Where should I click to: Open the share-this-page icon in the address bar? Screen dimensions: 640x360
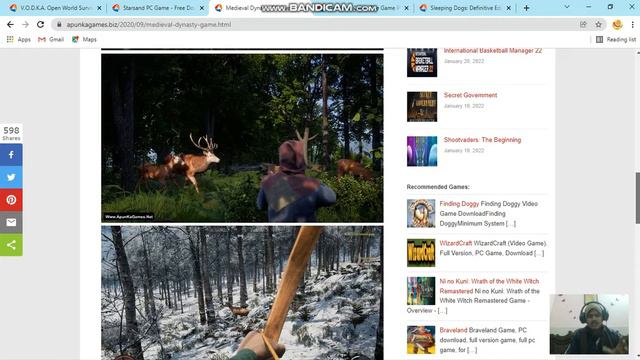[x=583, y=24]
